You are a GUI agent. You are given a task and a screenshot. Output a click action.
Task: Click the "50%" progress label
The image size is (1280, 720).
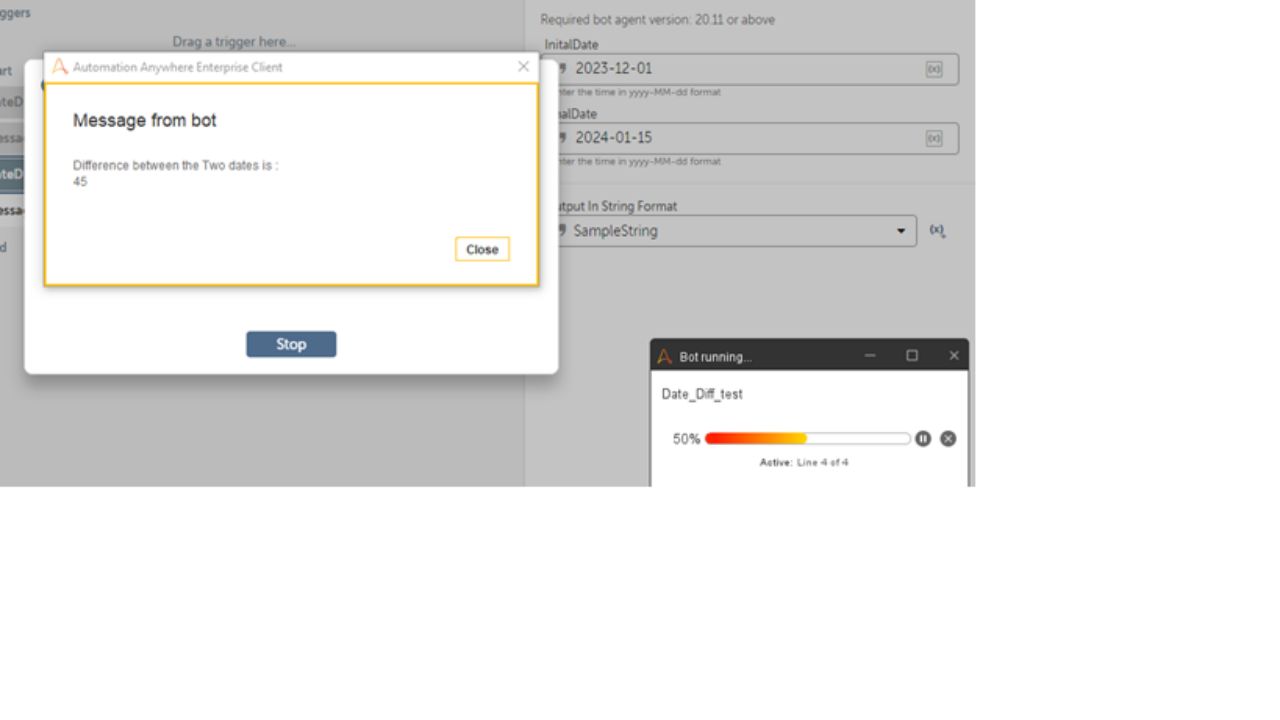coord(686,439)
